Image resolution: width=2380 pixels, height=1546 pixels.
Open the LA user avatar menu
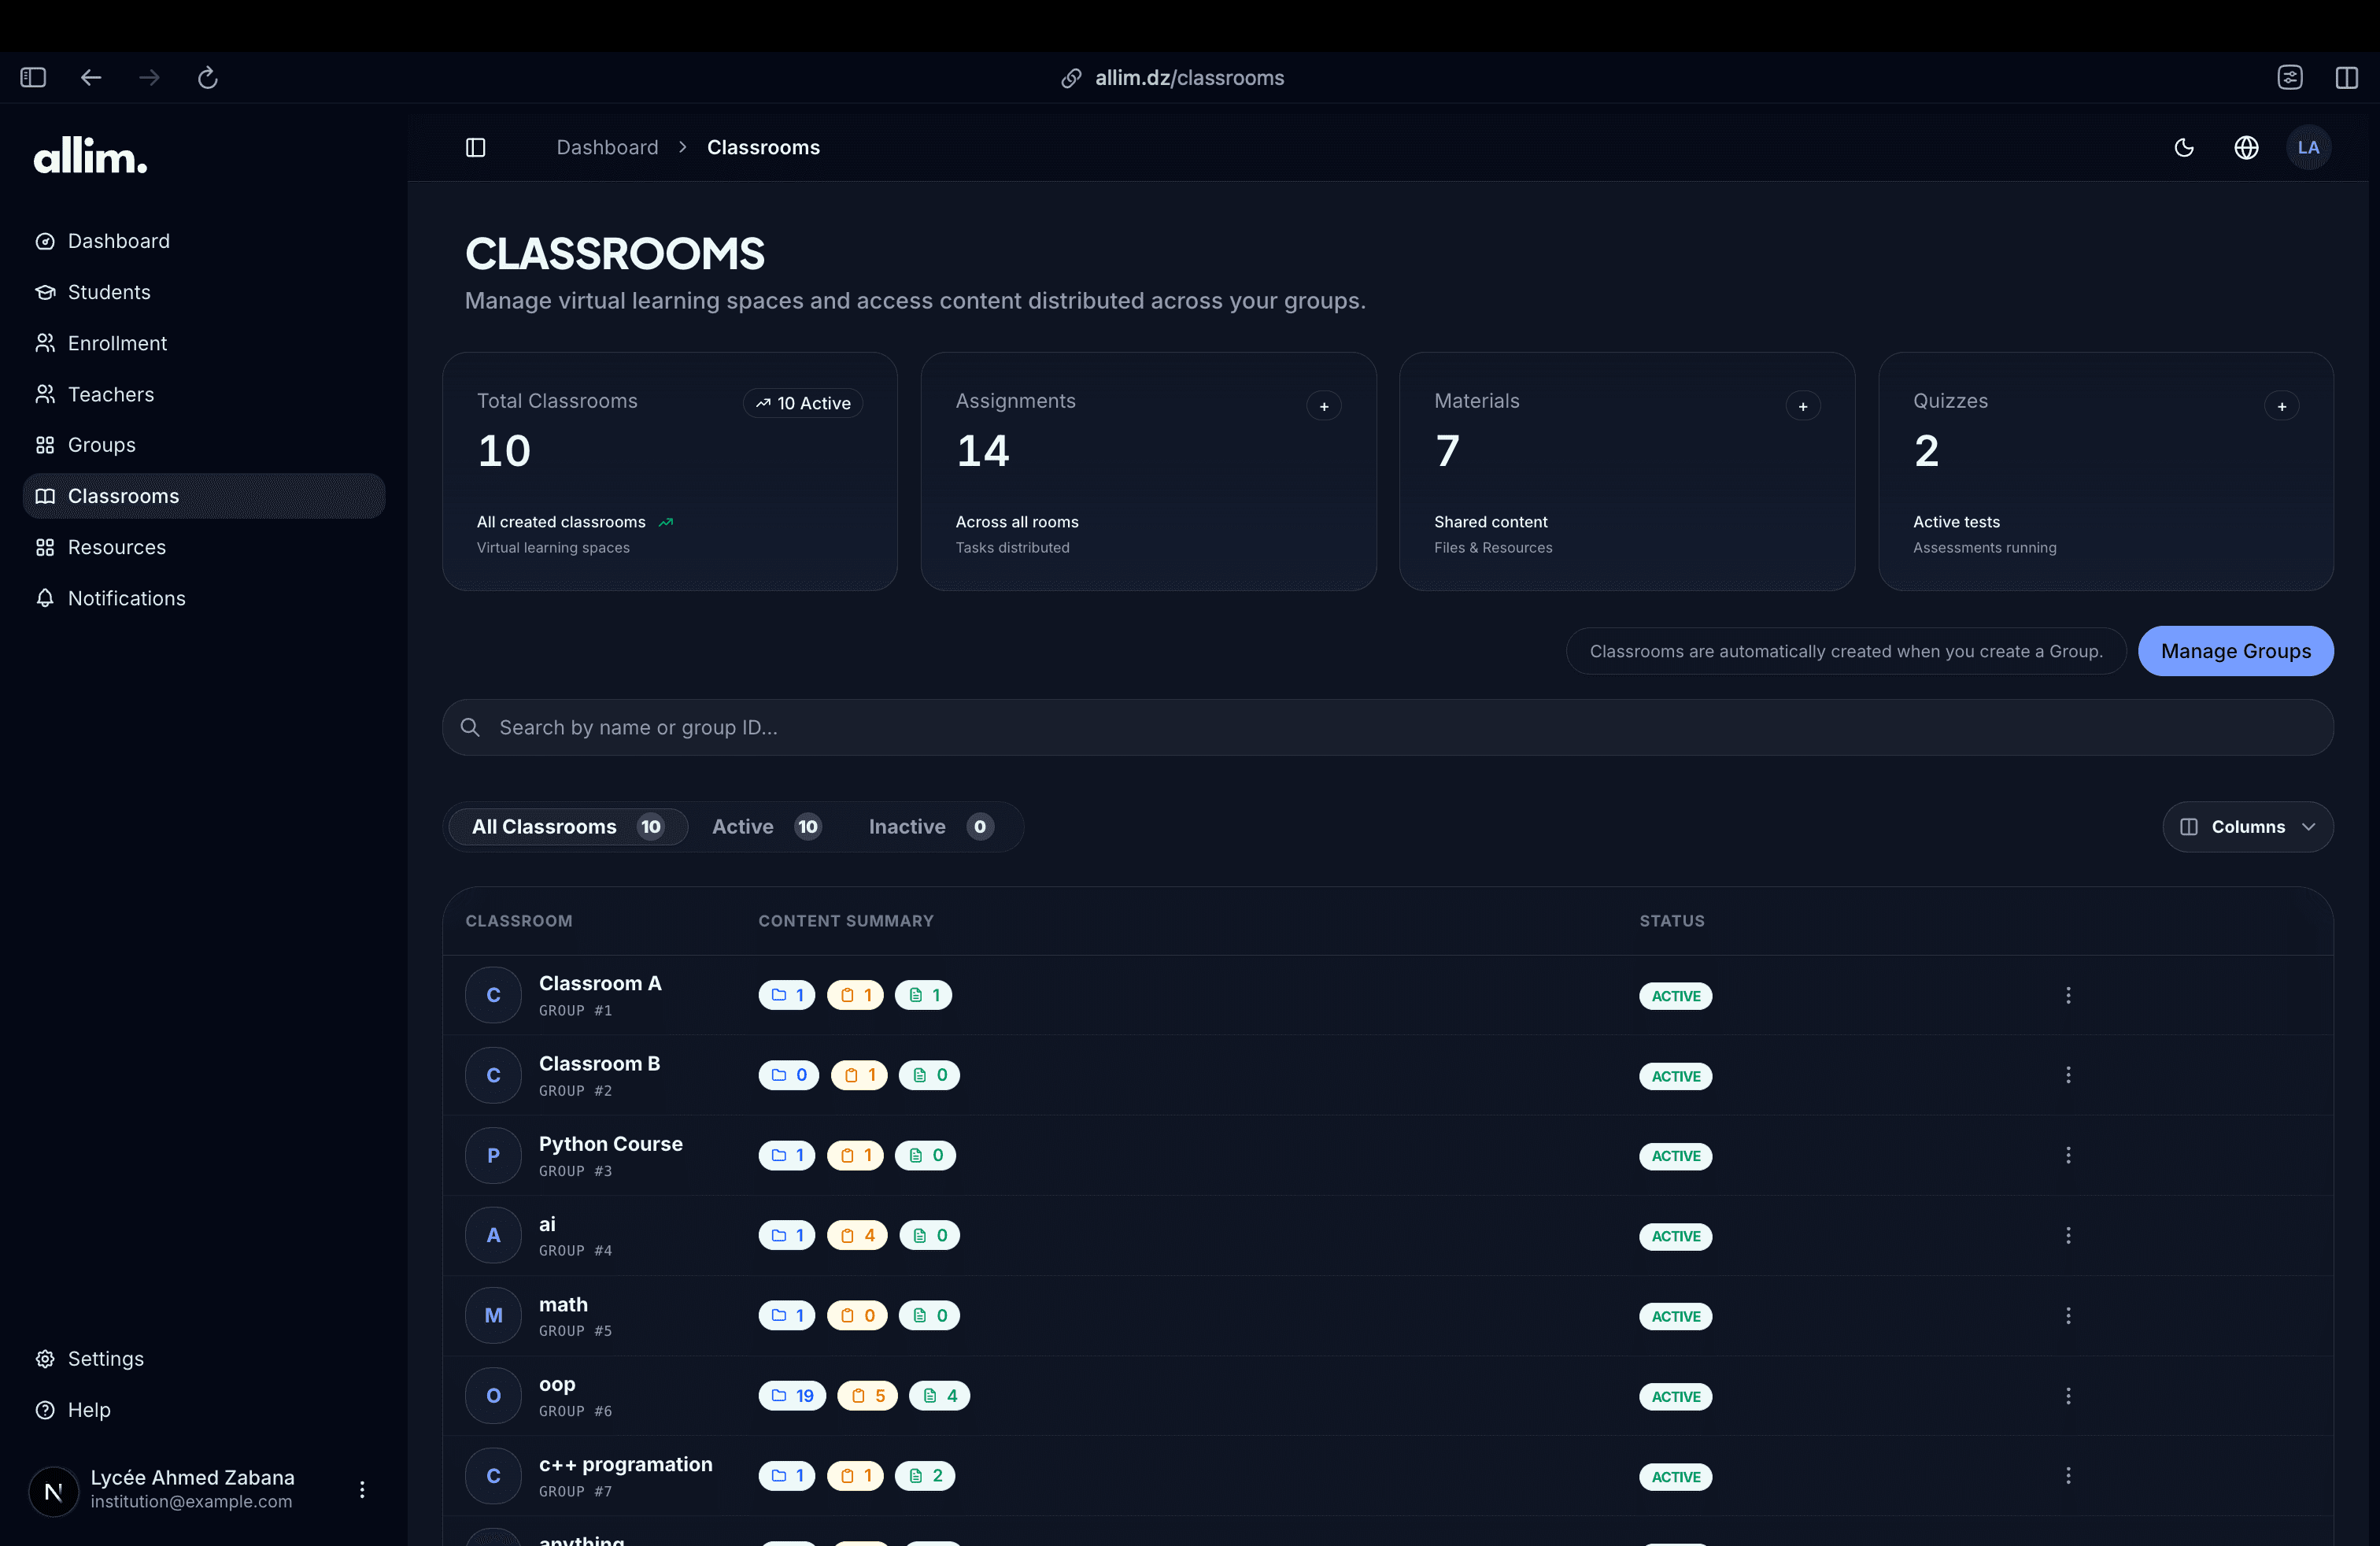click(2308, 147)
